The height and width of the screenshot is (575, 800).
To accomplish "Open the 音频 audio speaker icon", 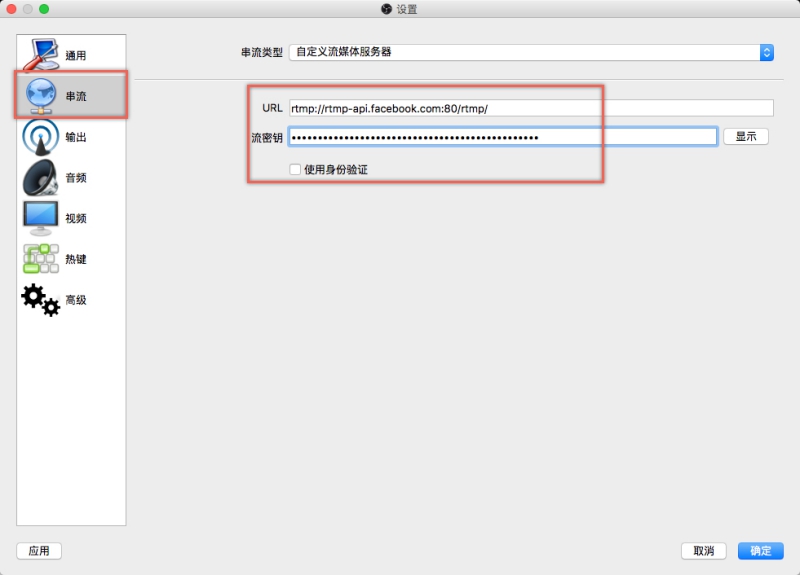I will tap(41, 178).
